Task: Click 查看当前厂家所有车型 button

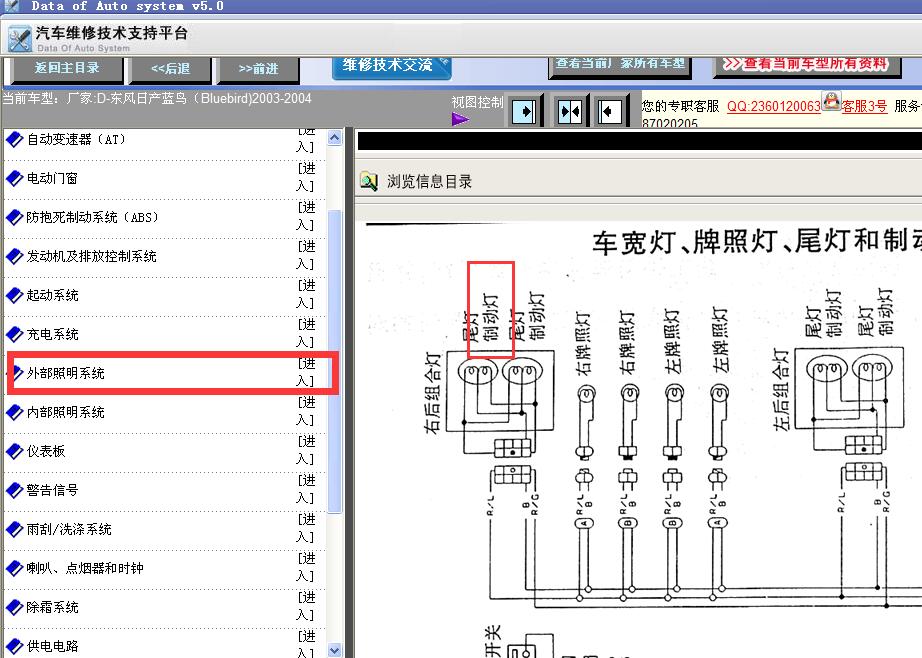Action: [x=620, y=65]
